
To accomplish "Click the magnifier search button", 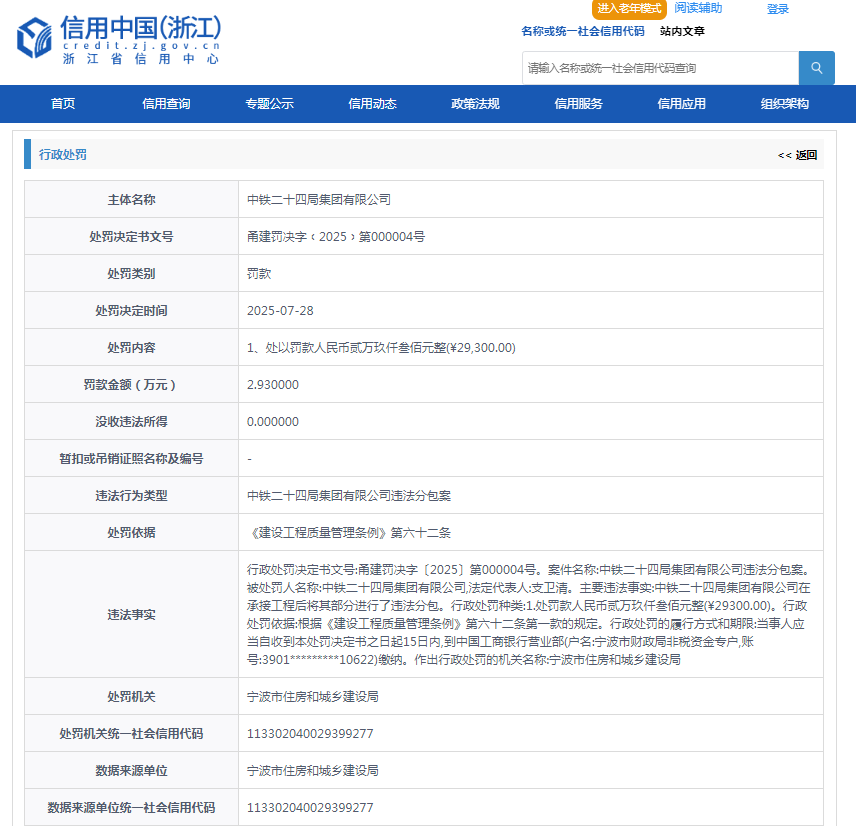I will click(x=816, y=68).
